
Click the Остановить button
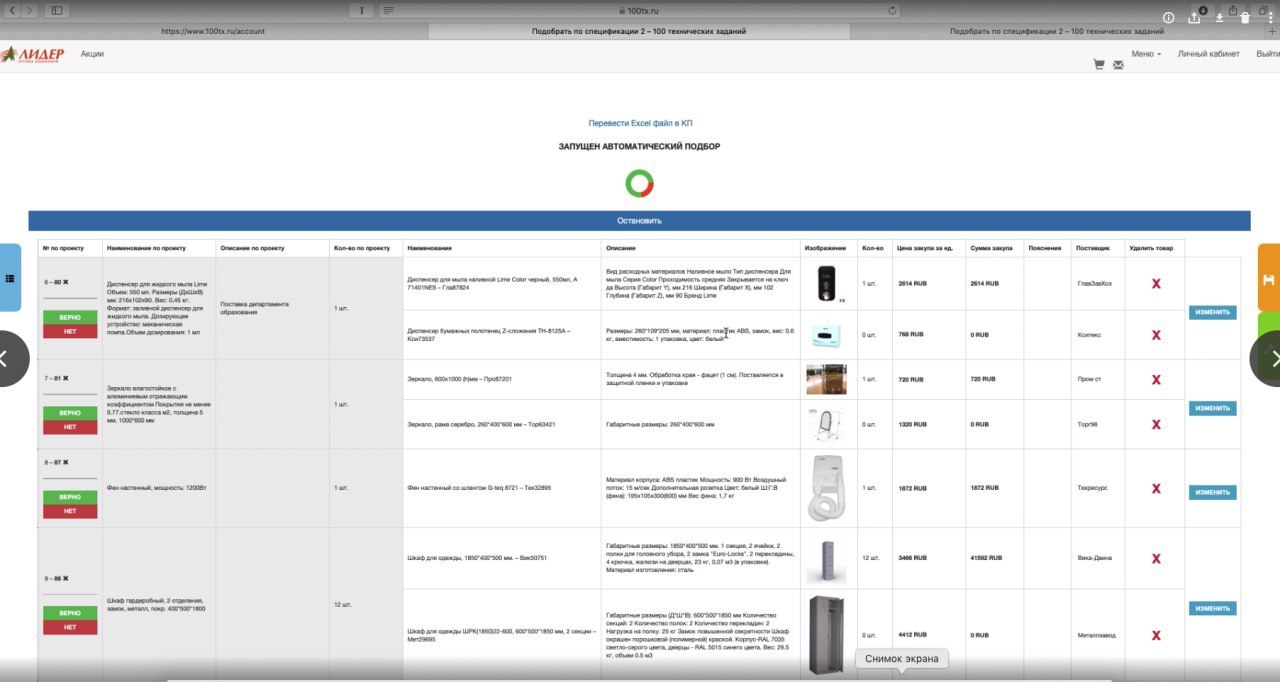639,220
